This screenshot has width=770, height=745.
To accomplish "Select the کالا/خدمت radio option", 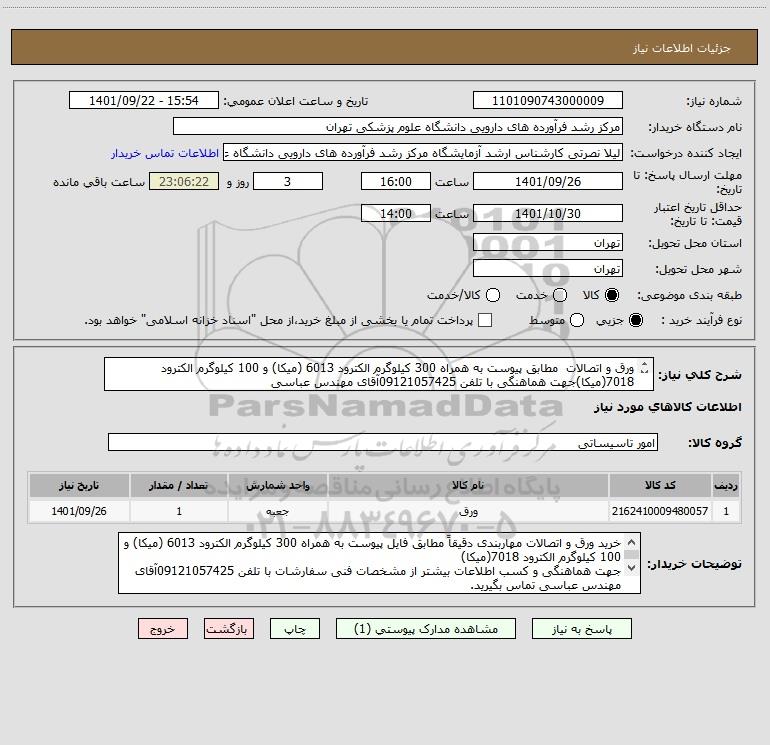I will [493, 295].
